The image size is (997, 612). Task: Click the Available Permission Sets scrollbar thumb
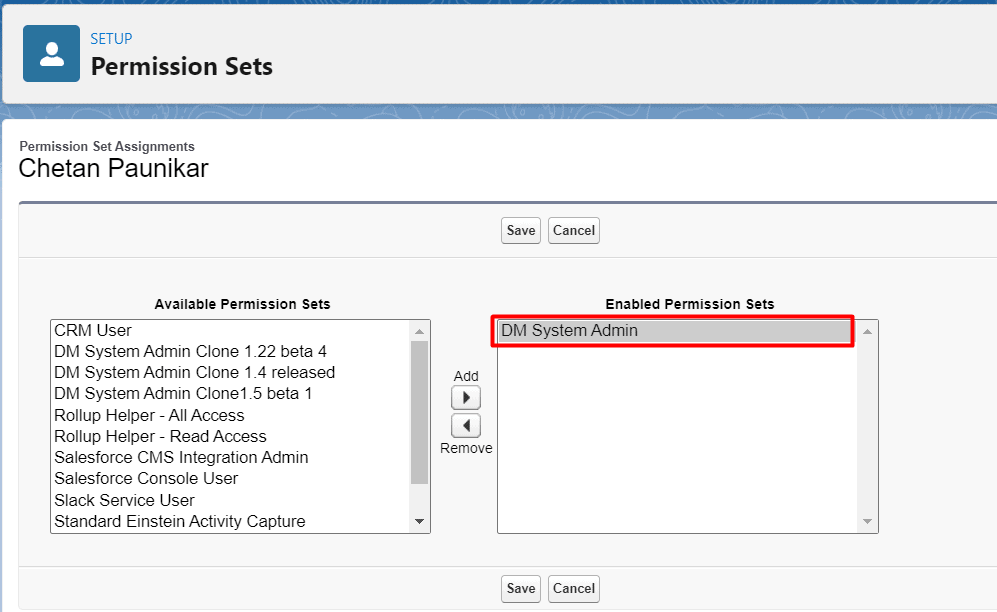(420, 410)
